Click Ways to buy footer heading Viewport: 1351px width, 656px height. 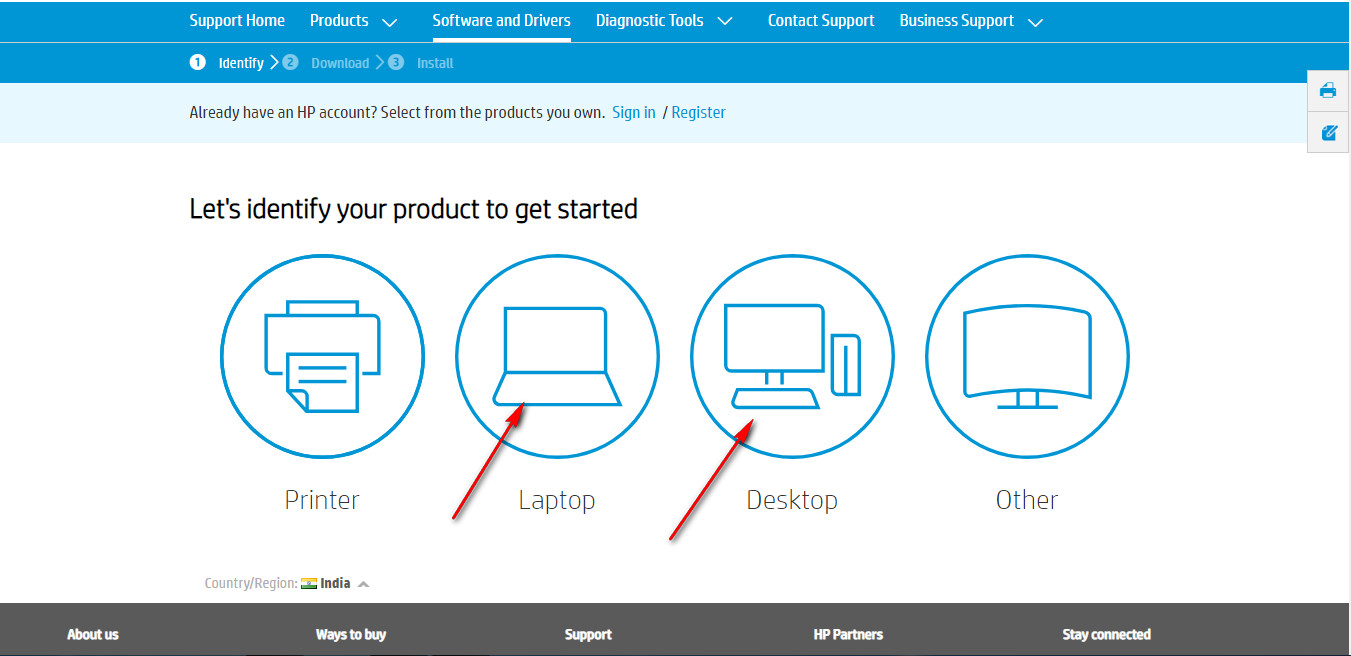(x=351, y=635)
